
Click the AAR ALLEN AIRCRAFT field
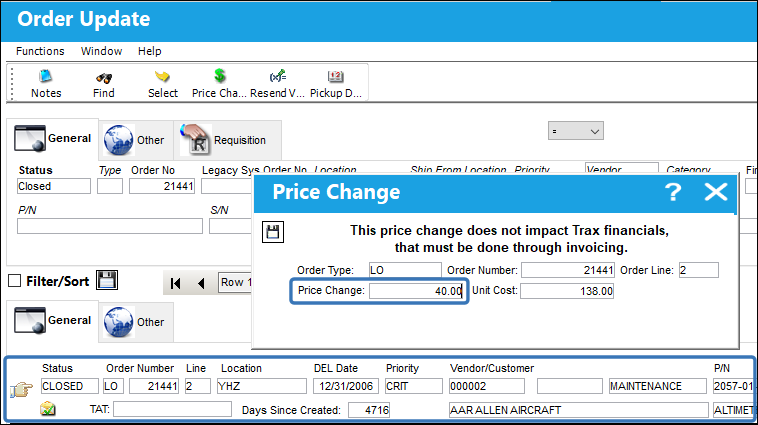pos(578,410)
